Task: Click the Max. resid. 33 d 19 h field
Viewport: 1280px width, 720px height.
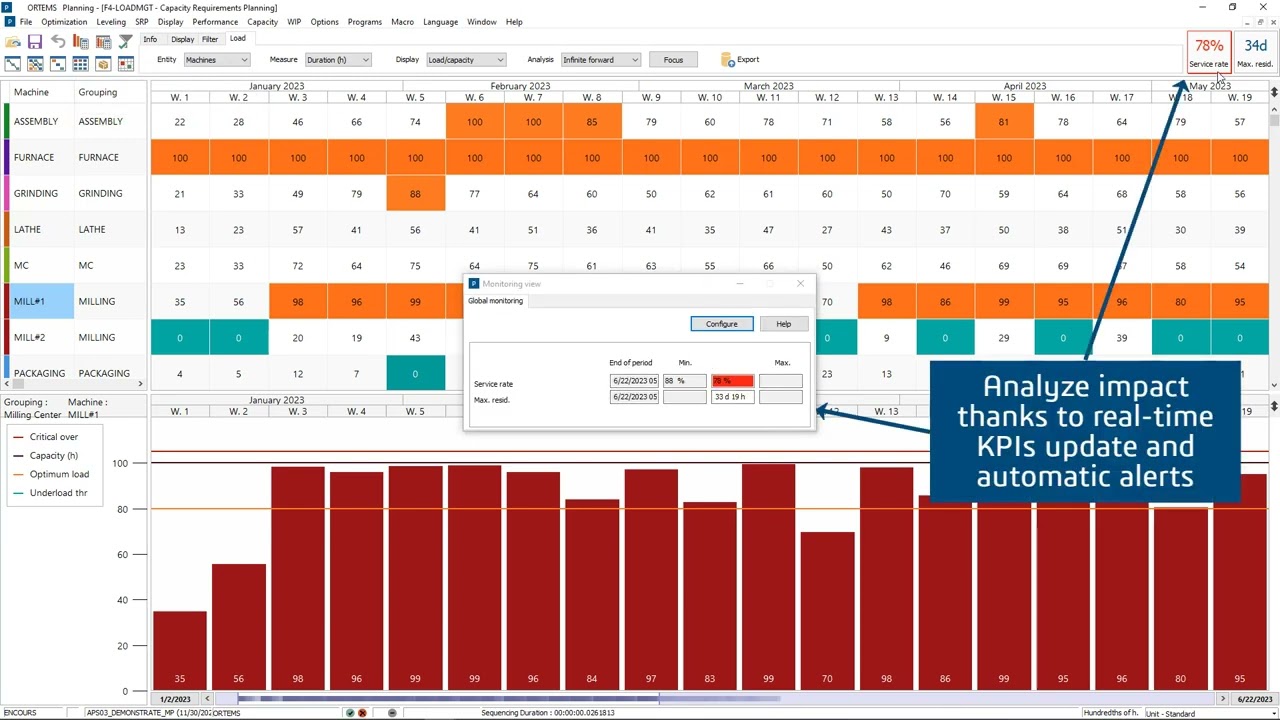Action: (732, 397)
